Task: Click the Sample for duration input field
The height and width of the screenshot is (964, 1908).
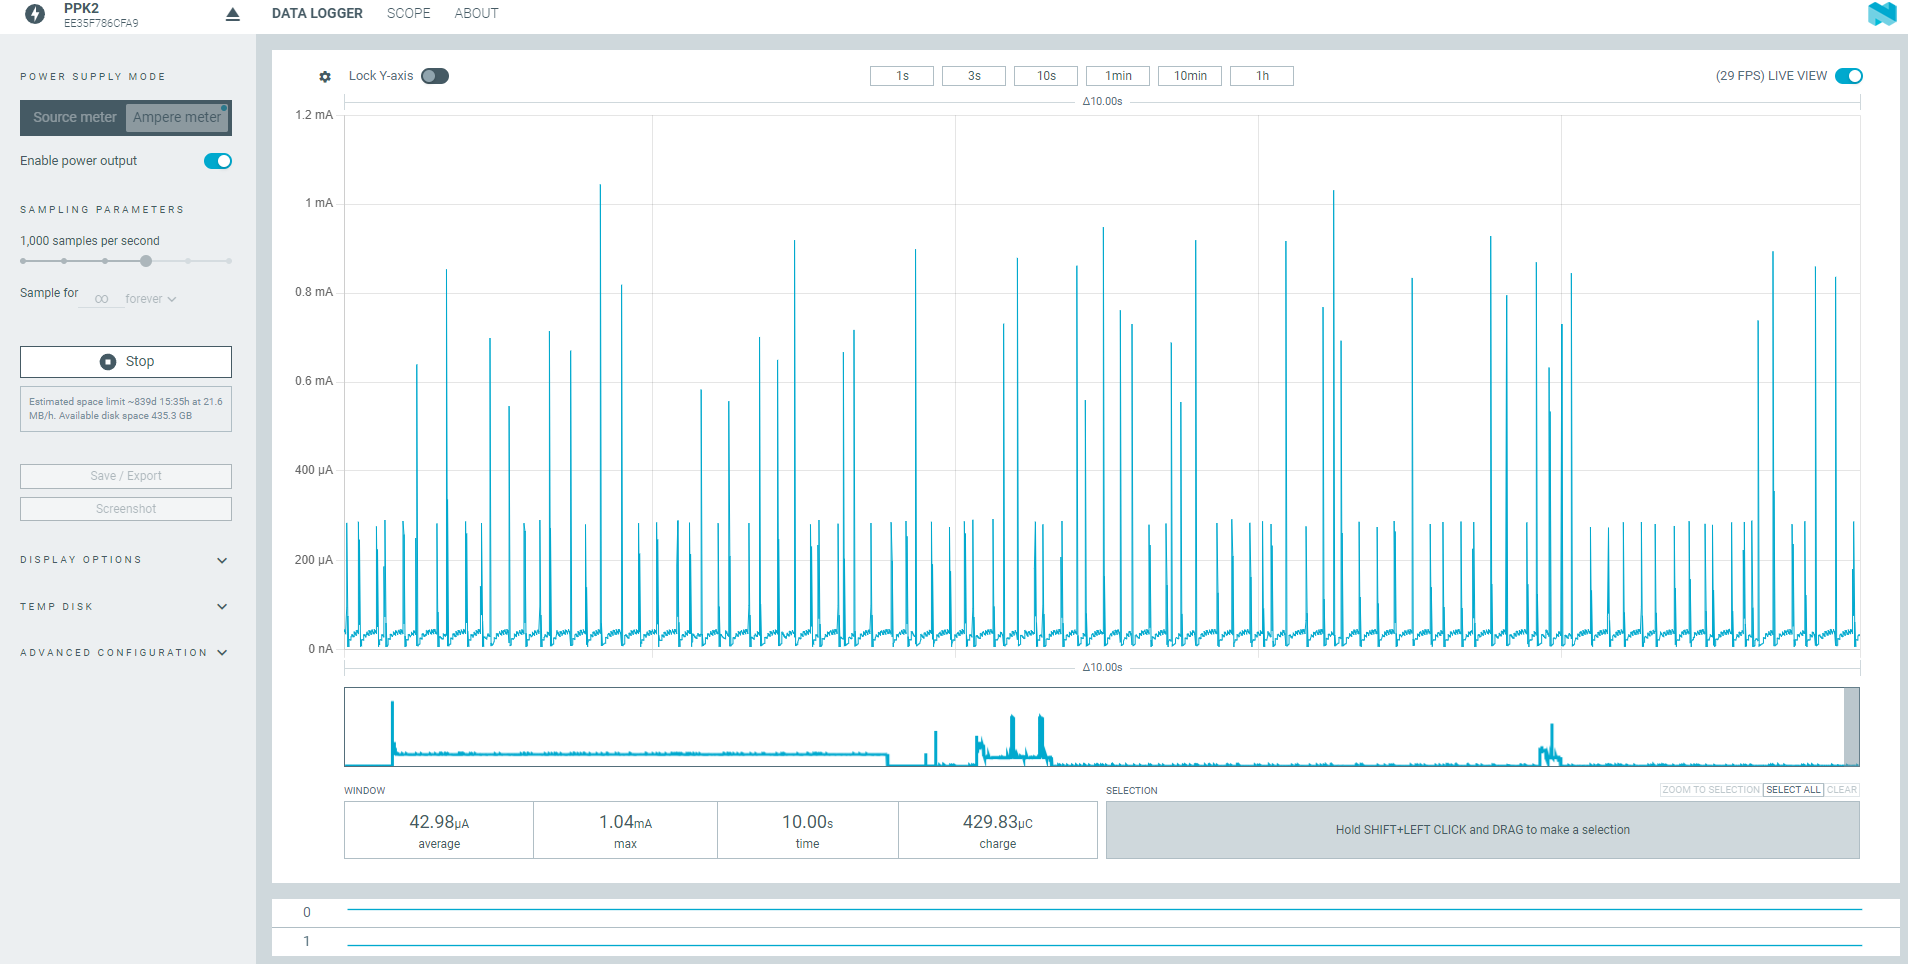Action: 101,299
